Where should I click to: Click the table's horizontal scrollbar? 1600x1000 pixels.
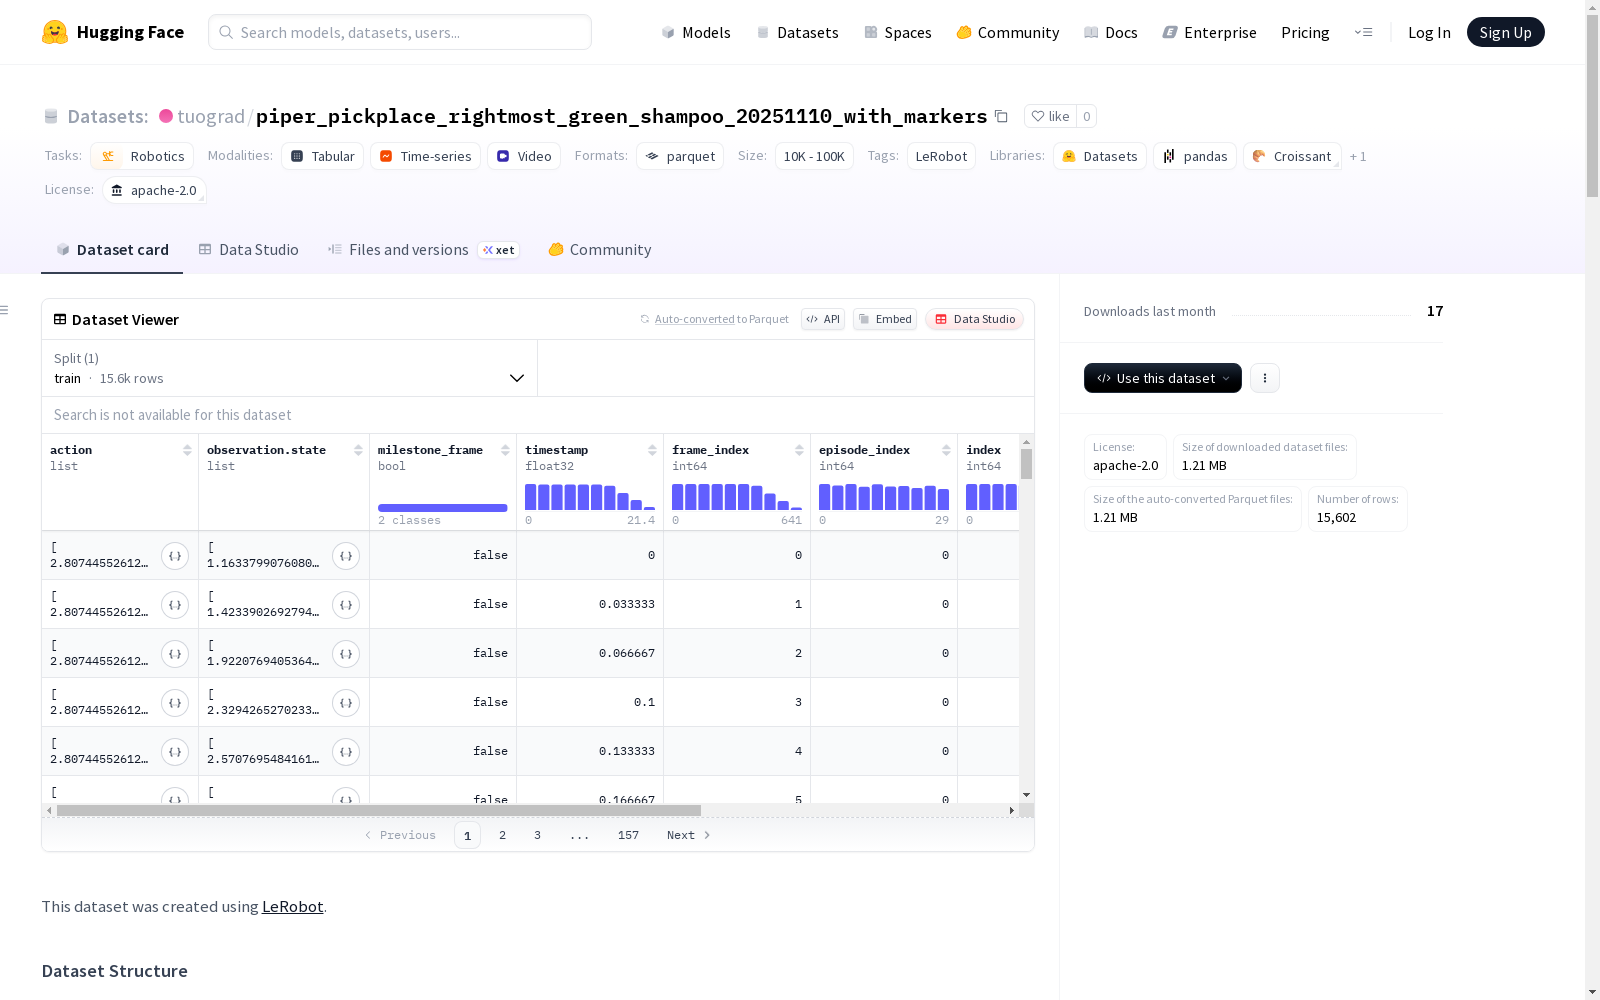coord(379,810)
